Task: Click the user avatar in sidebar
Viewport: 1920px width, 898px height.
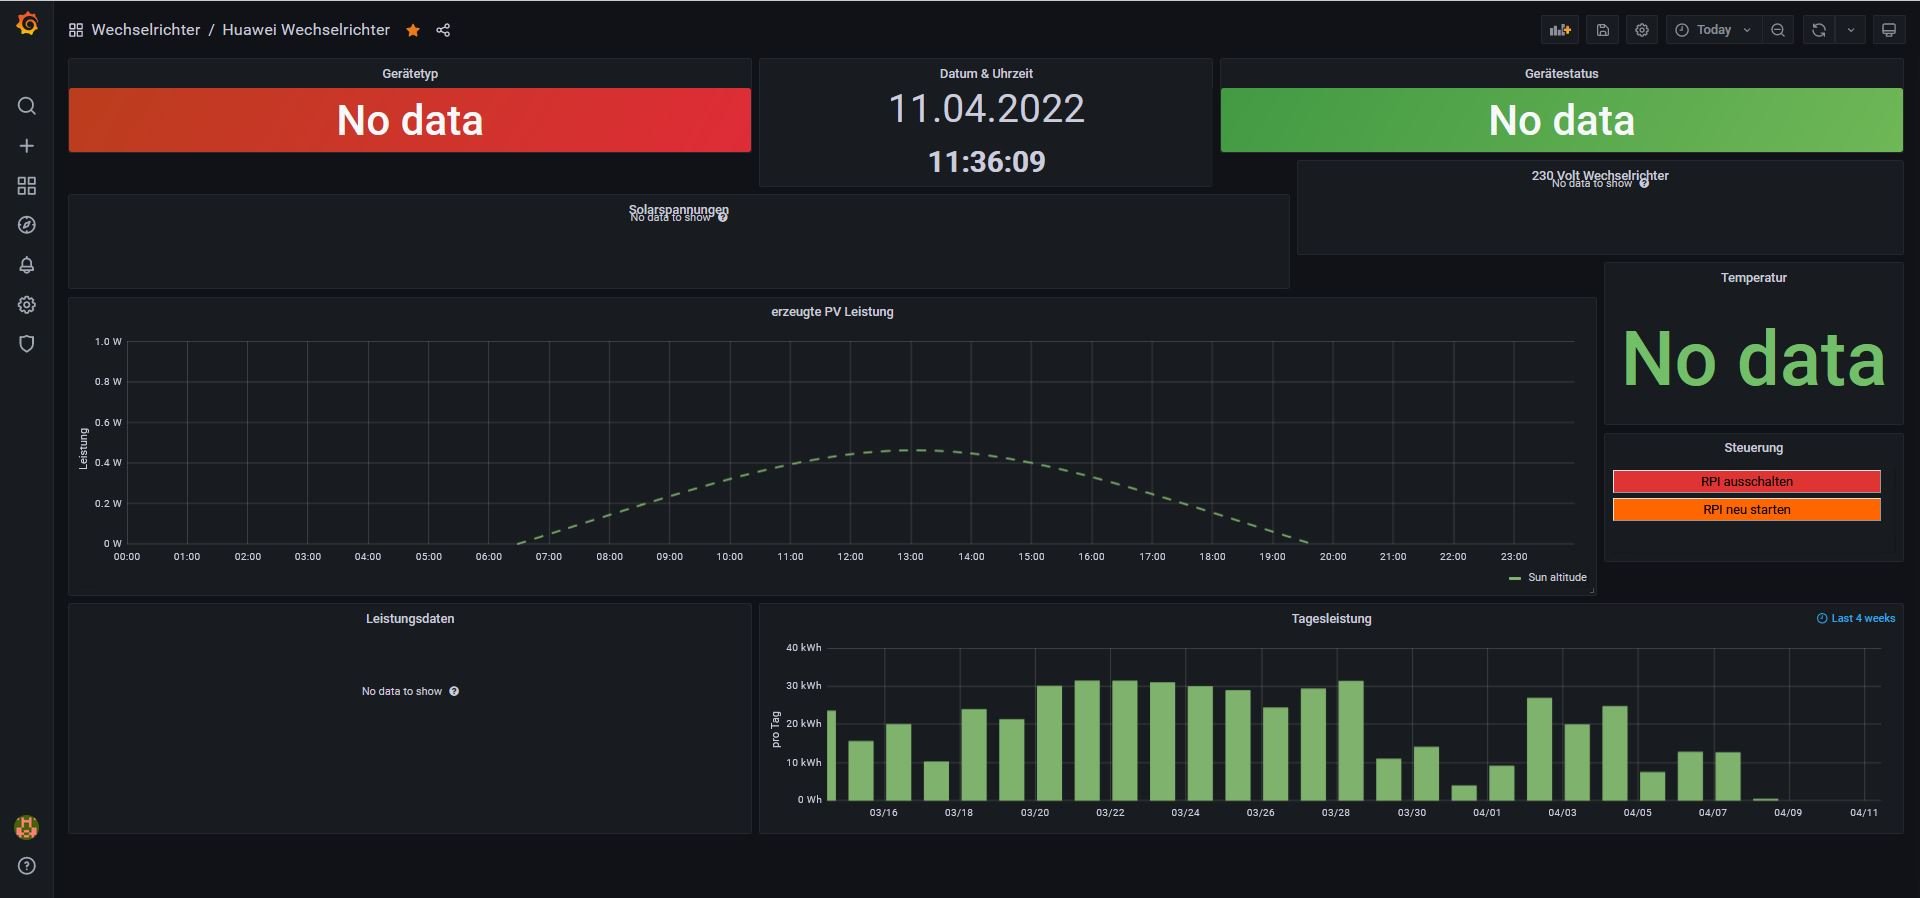Action: pyautogui.click(x=27, y=827)
